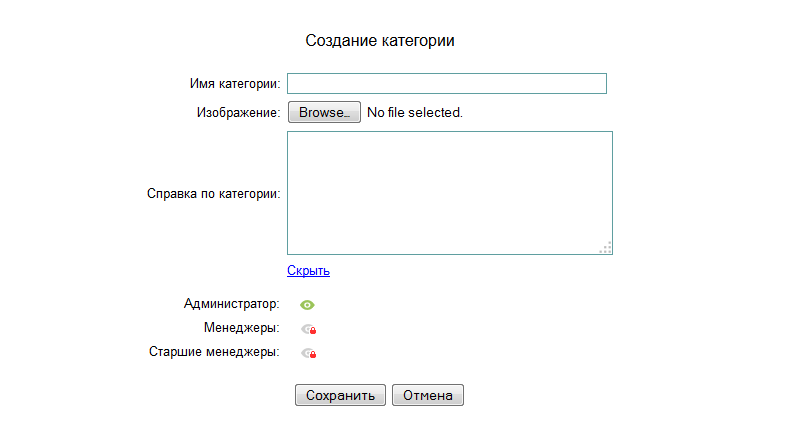800x426 pixels.
Task: Toggle the Администратор green eye visibility icon
Action: (307, 305)
